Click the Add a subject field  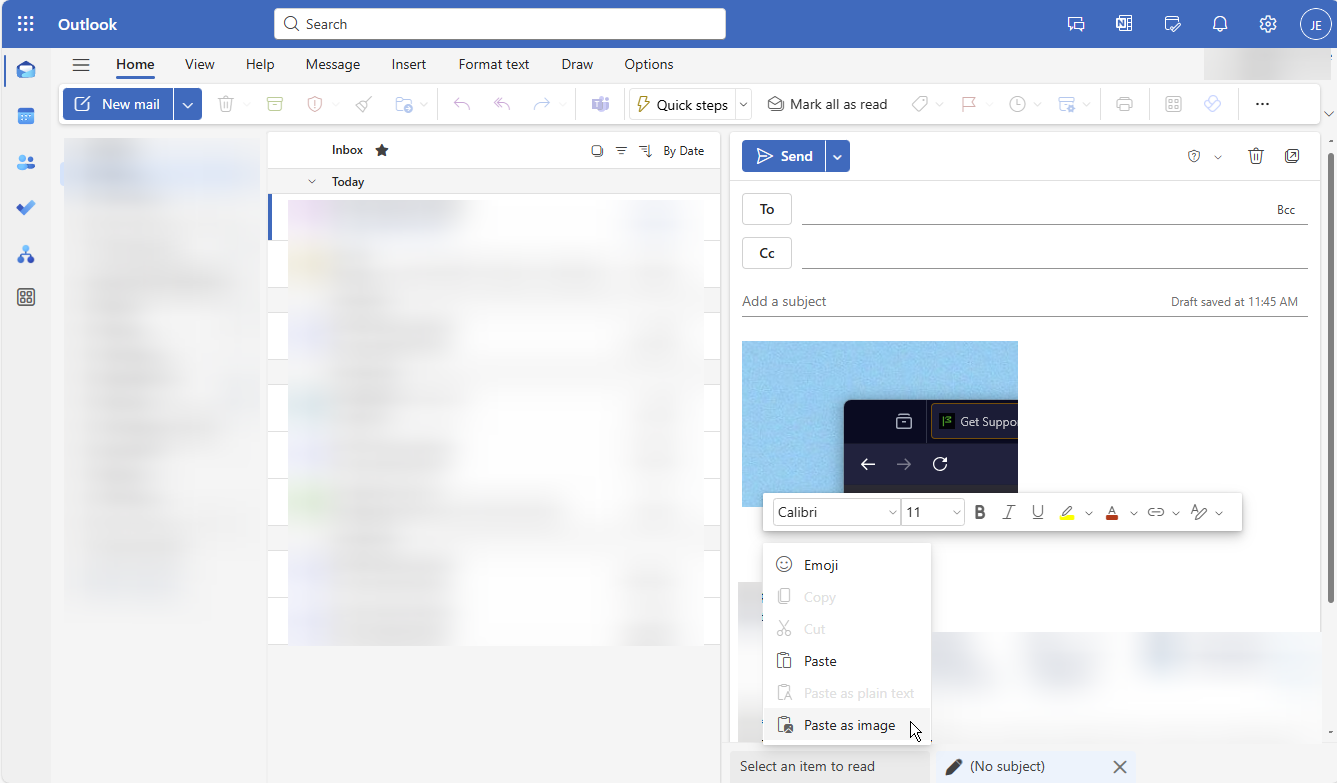950,301
